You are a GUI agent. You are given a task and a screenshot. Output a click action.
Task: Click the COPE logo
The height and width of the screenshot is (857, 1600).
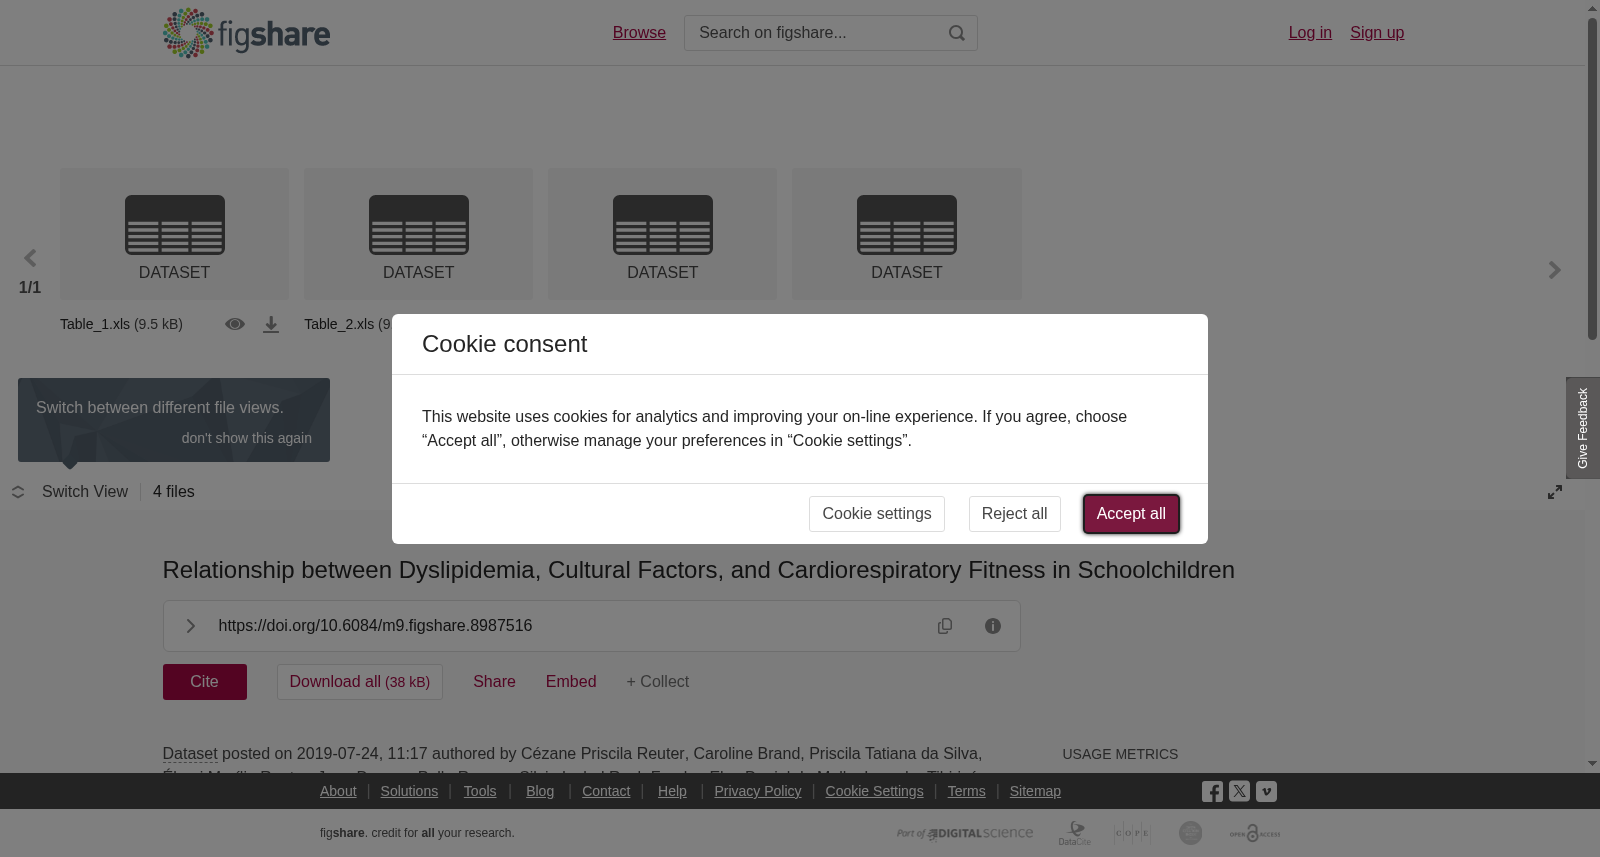point(1132,833)
